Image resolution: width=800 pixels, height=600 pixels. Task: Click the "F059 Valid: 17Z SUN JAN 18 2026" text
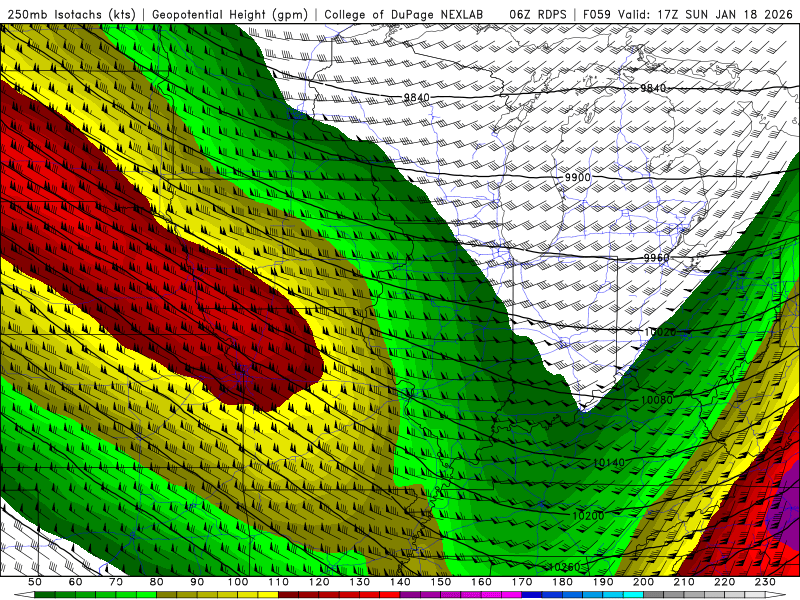click(x=688, y=14)
